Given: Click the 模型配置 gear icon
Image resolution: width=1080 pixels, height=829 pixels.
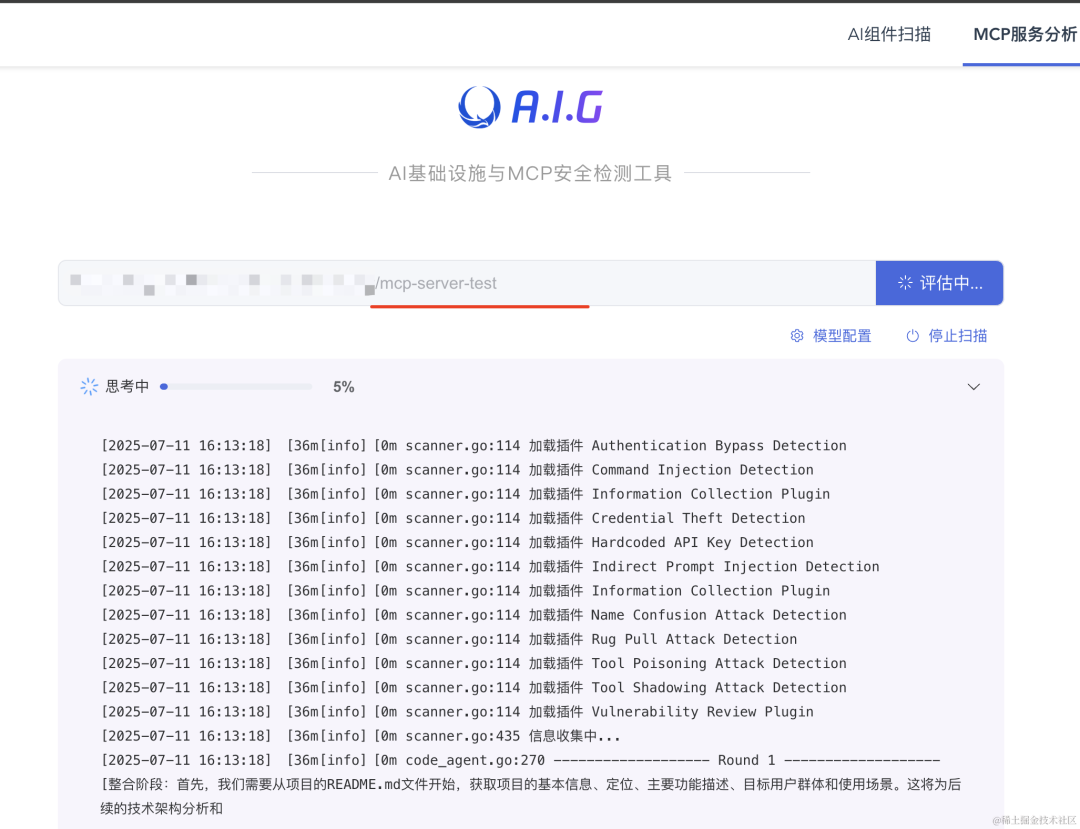Looking at the screenshot, I should pos(797,336).
